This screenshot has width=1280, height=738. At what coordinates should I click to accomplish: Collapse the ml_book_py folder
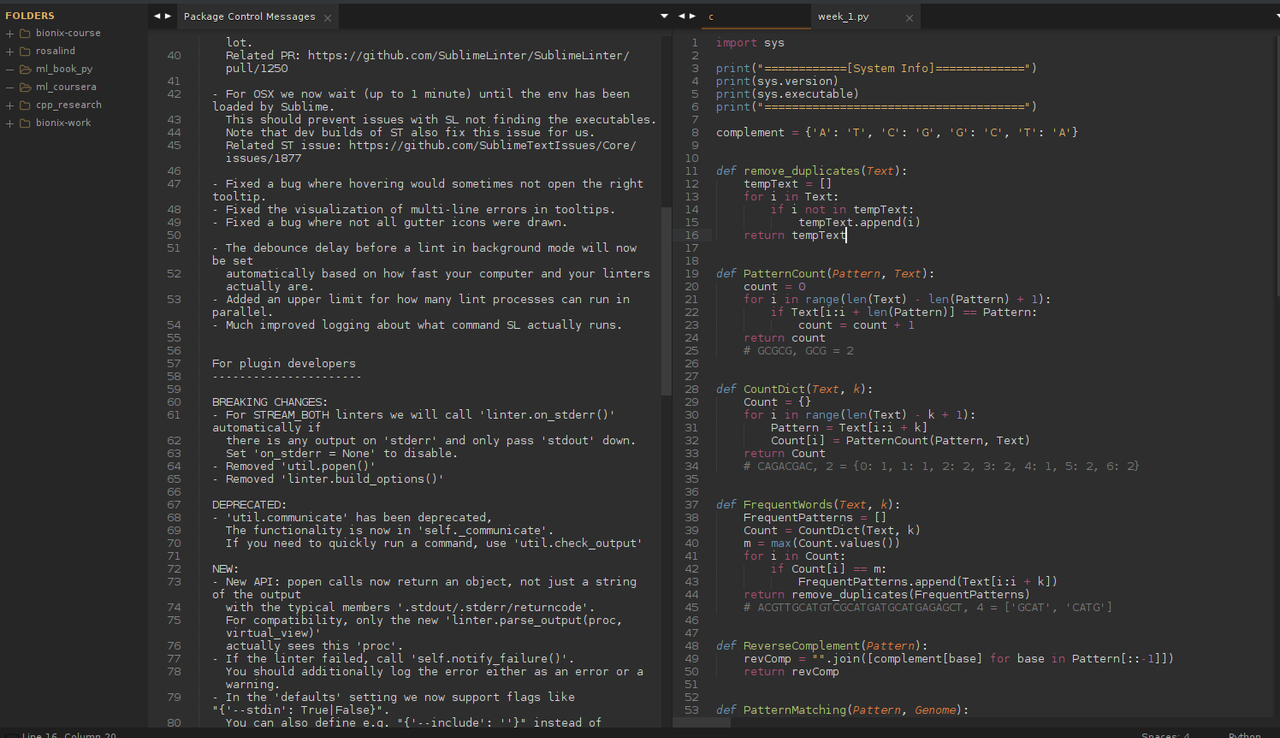point(10,69)
